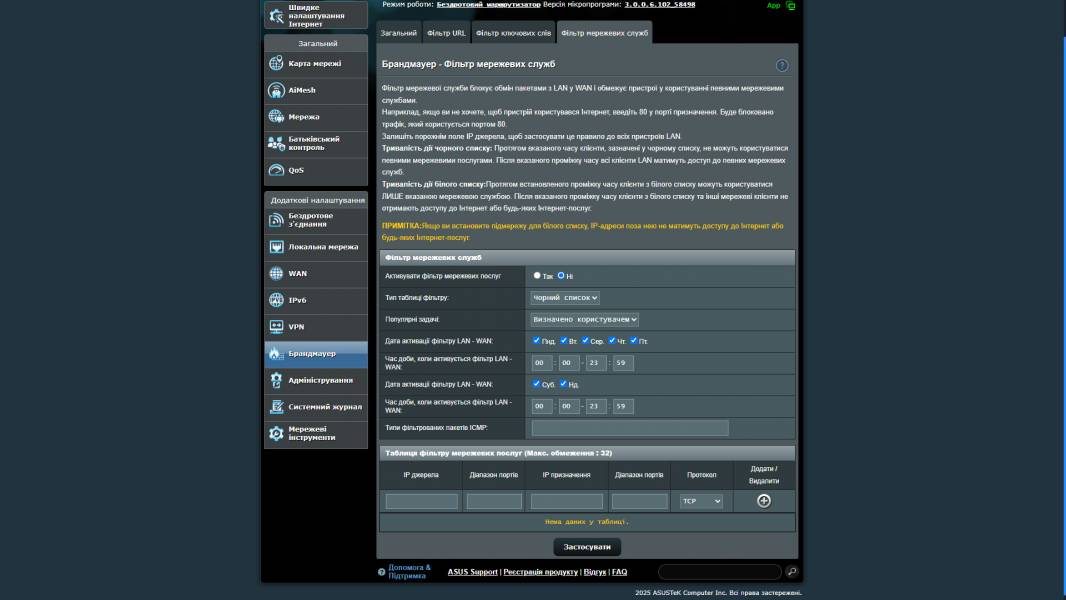Viewport: 1066px width, 600px height.
Task: Open the Відгук link
Action: pyautogui.click(x=595, y=572)
